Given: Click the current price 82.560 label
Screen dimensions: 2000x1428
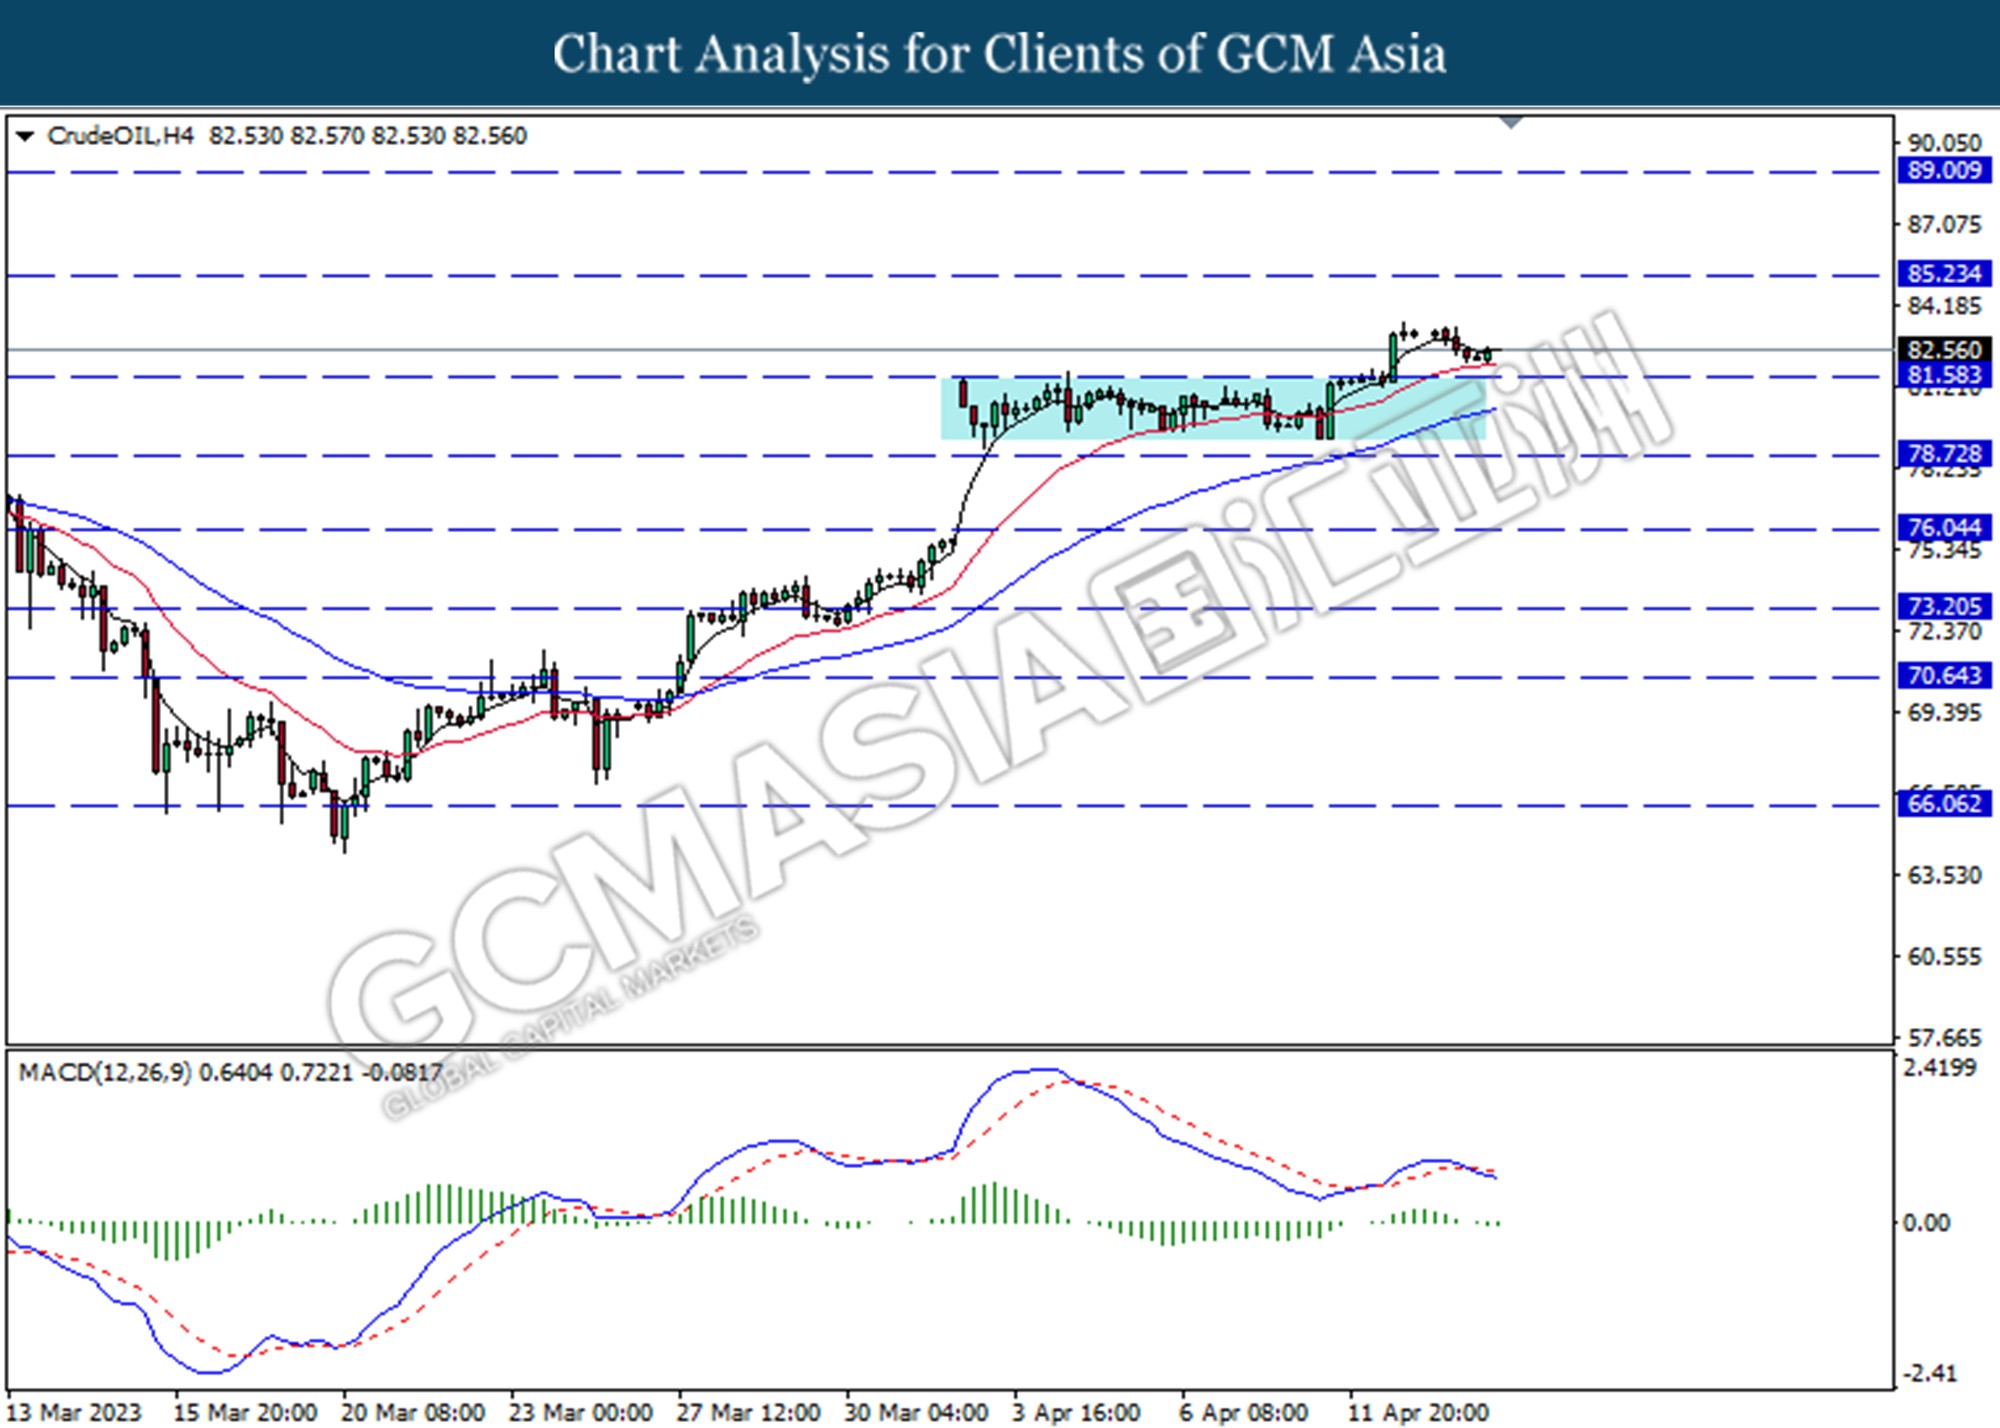Looking at the screenshot, I should click(1944, 350).
